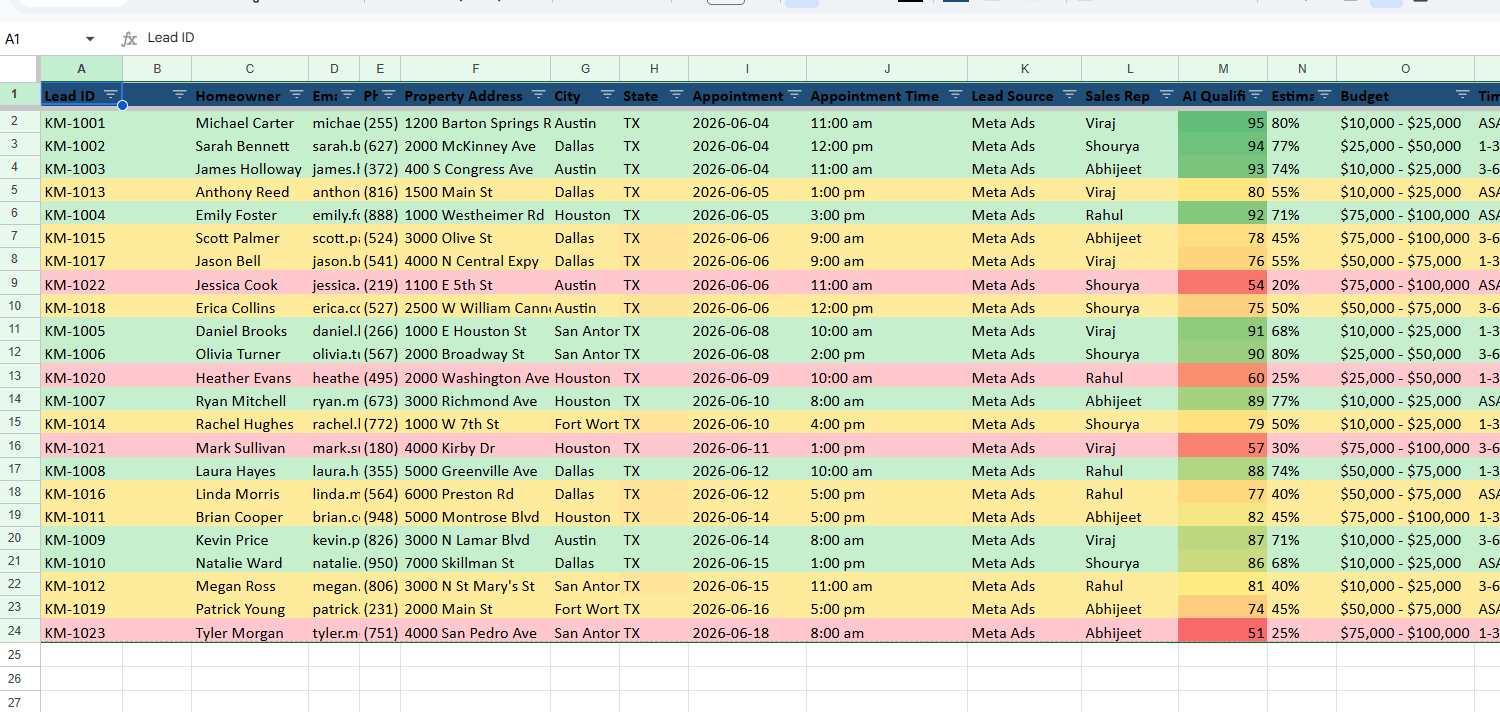Click sales rep Rahul in Emily Foster row
Viewport: 1500px width, 712px height.
(x=1130, y=215)
